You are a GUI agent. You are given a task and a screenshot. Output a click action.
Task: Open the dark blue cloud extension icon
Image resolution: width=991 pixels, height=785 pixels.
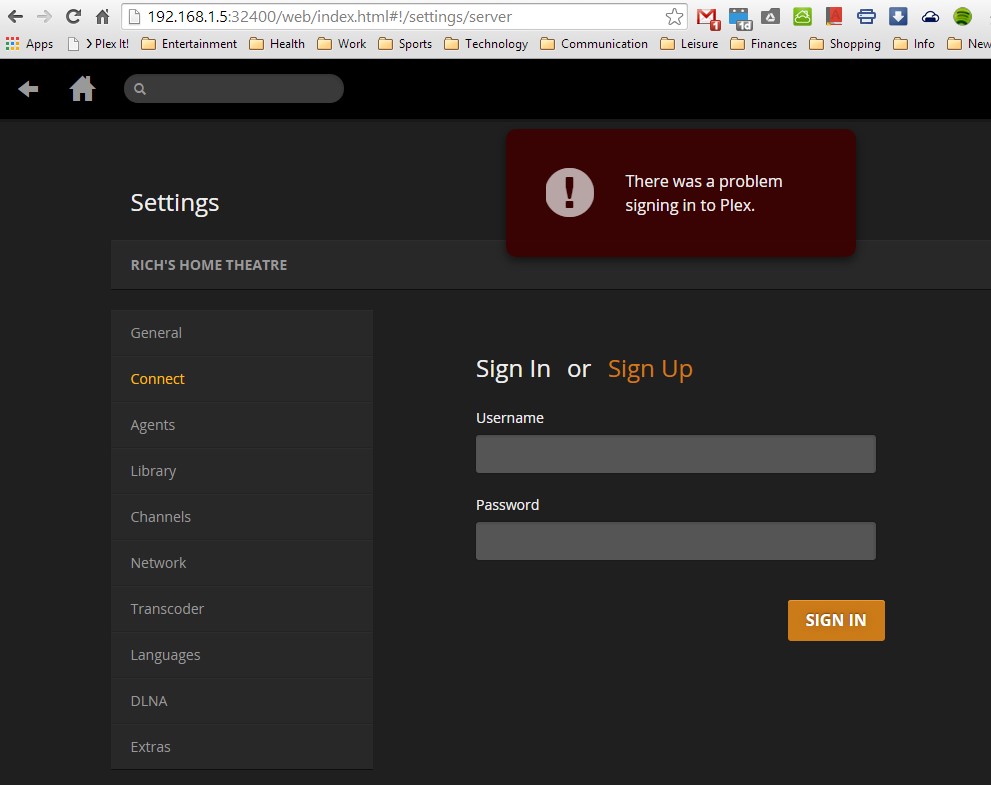930,17
